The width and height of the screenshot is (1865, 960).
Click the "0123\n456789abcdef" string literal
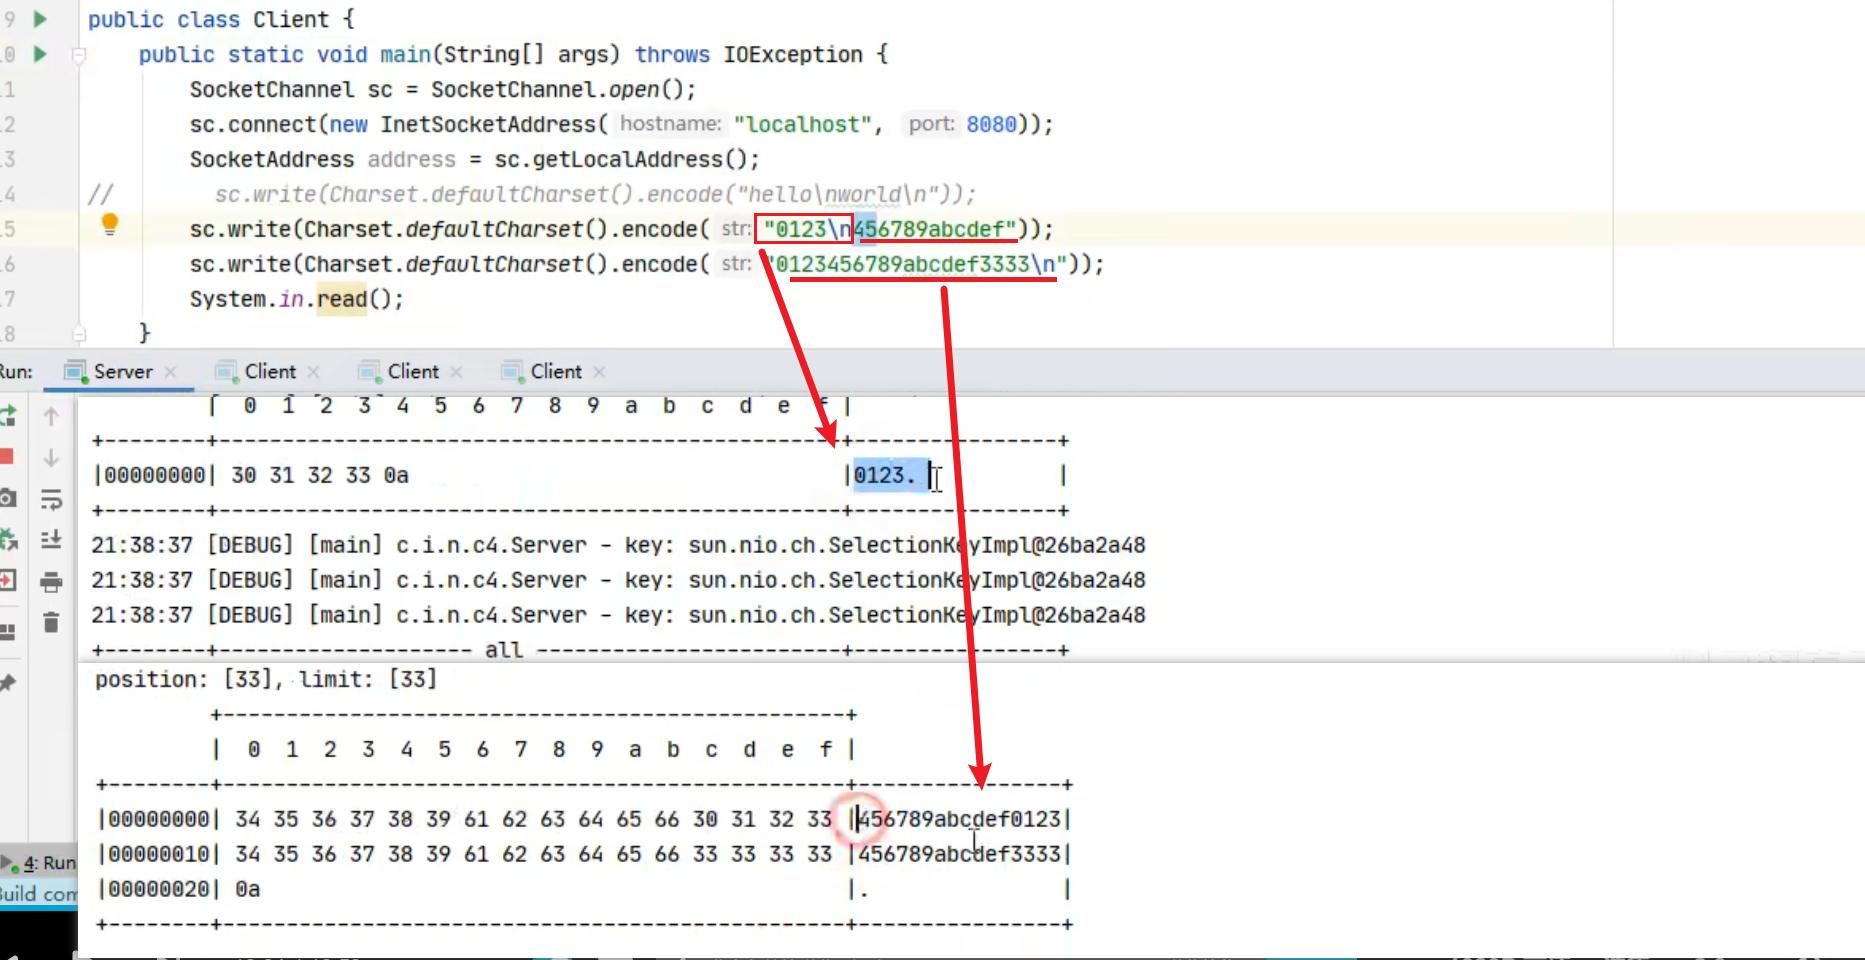tap(890, 230)
